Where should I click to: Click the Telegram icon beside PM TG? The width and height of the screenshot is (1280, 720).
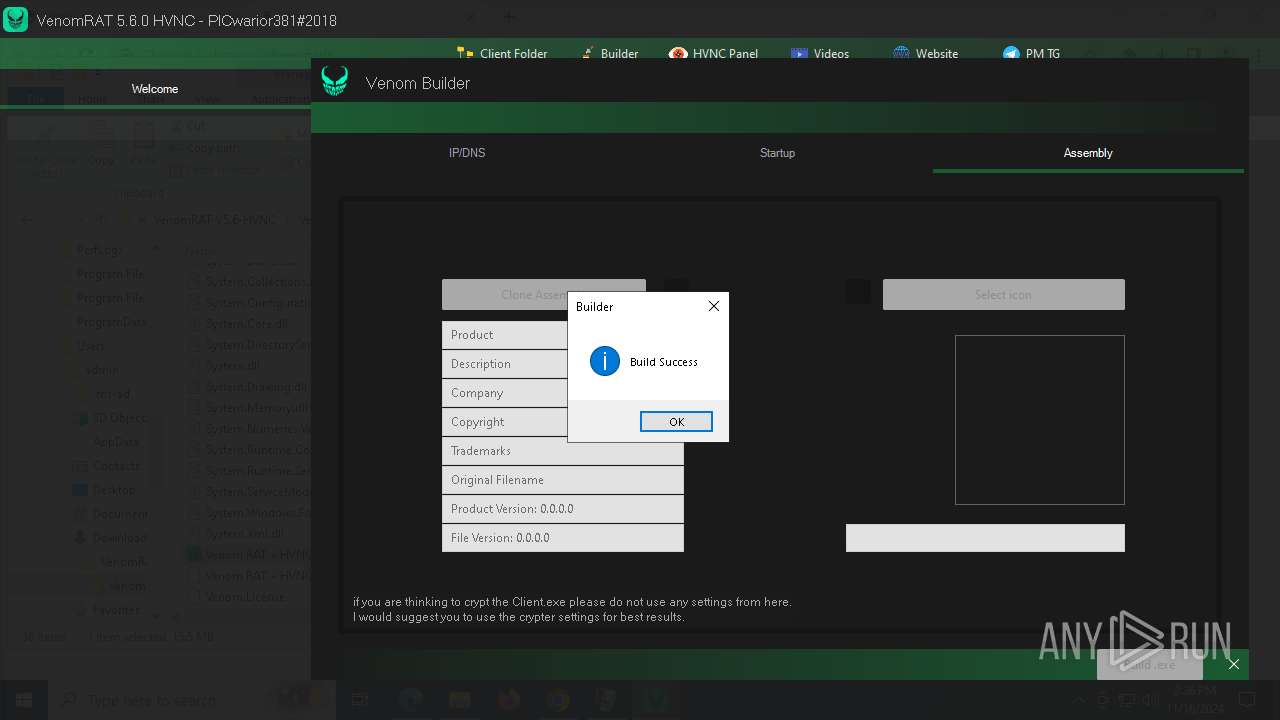tap(1011, 54)
